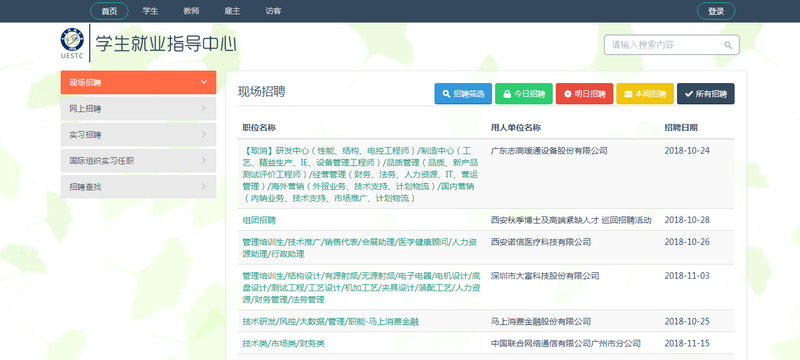Open the 【取消】研发中心 job posting link
Viewport: 800px width, 360px height.
pos(360,174)
